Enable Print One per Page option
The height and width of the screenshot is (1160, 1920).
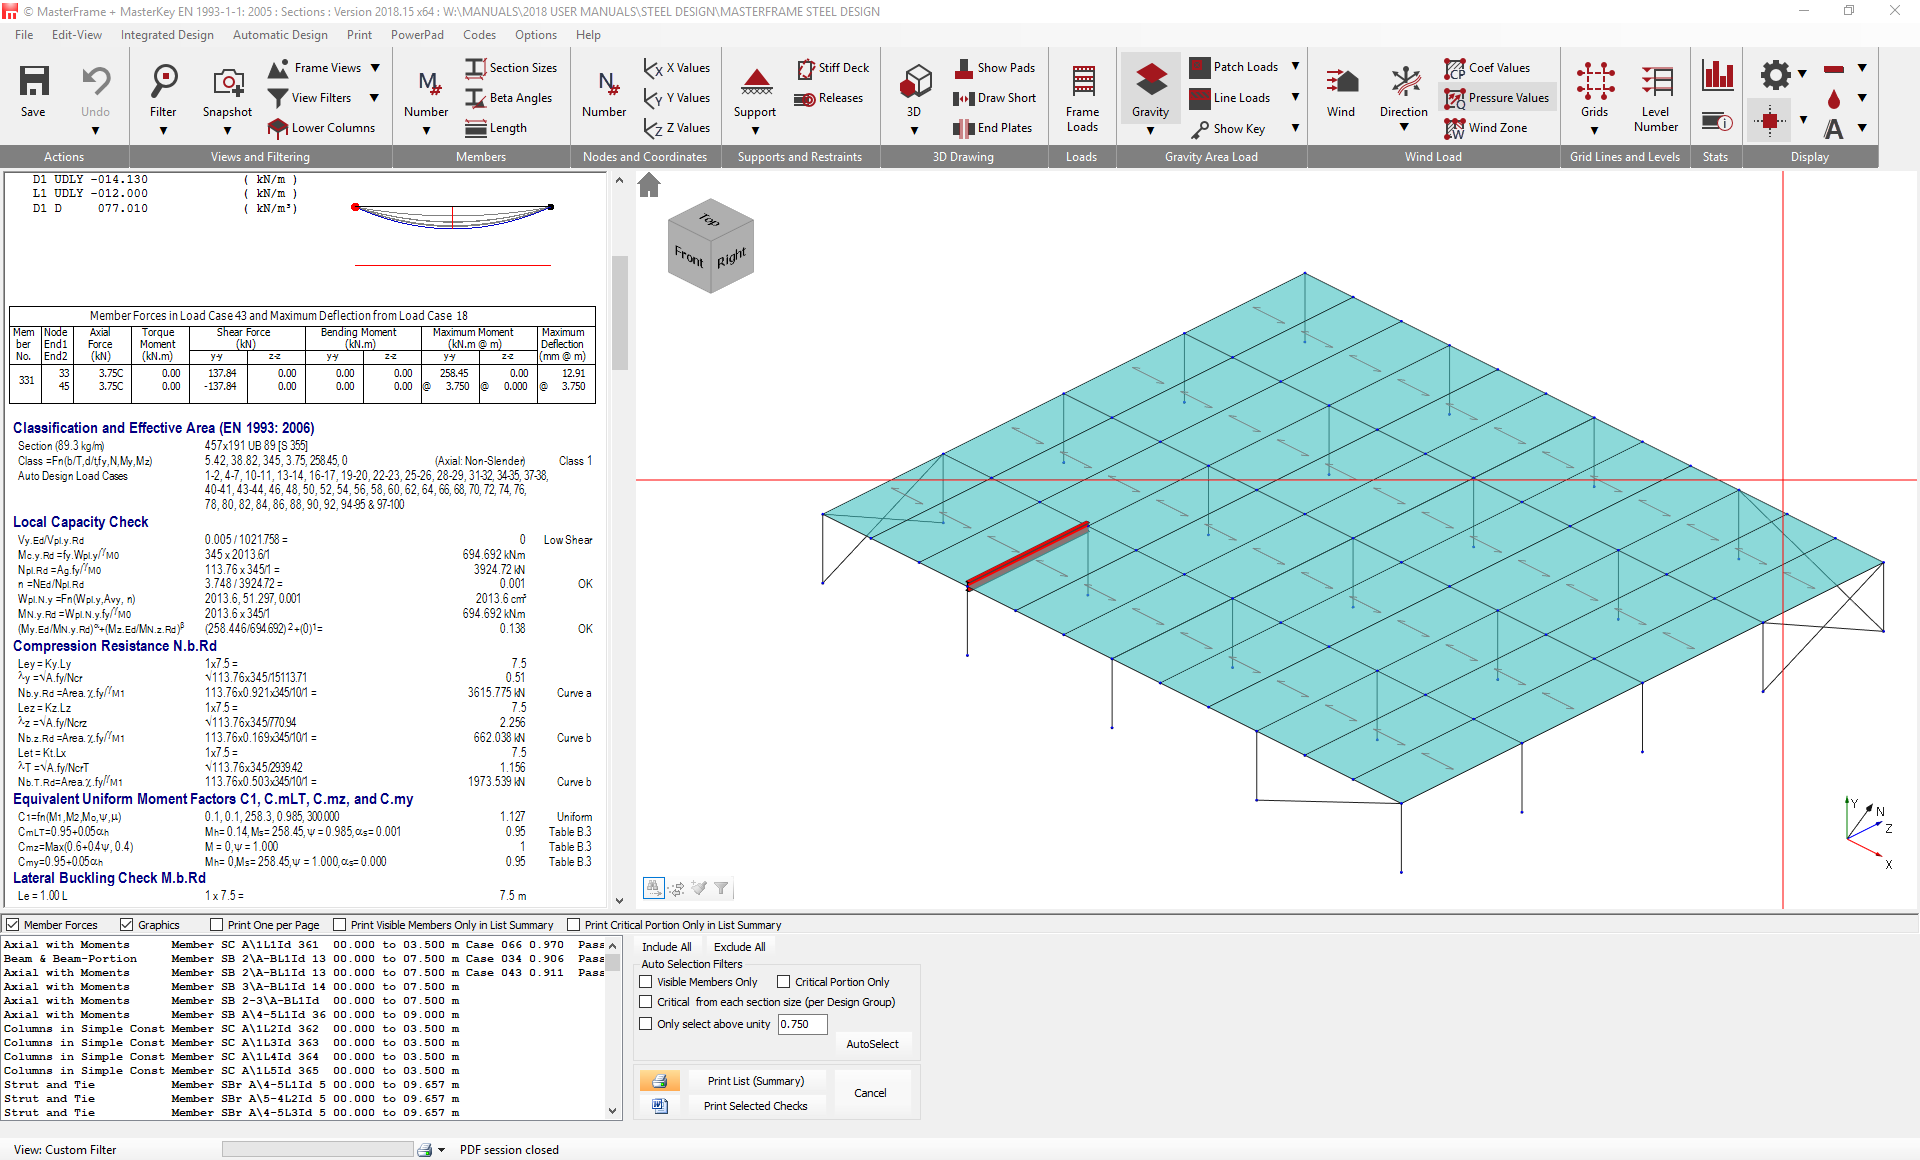217,925
